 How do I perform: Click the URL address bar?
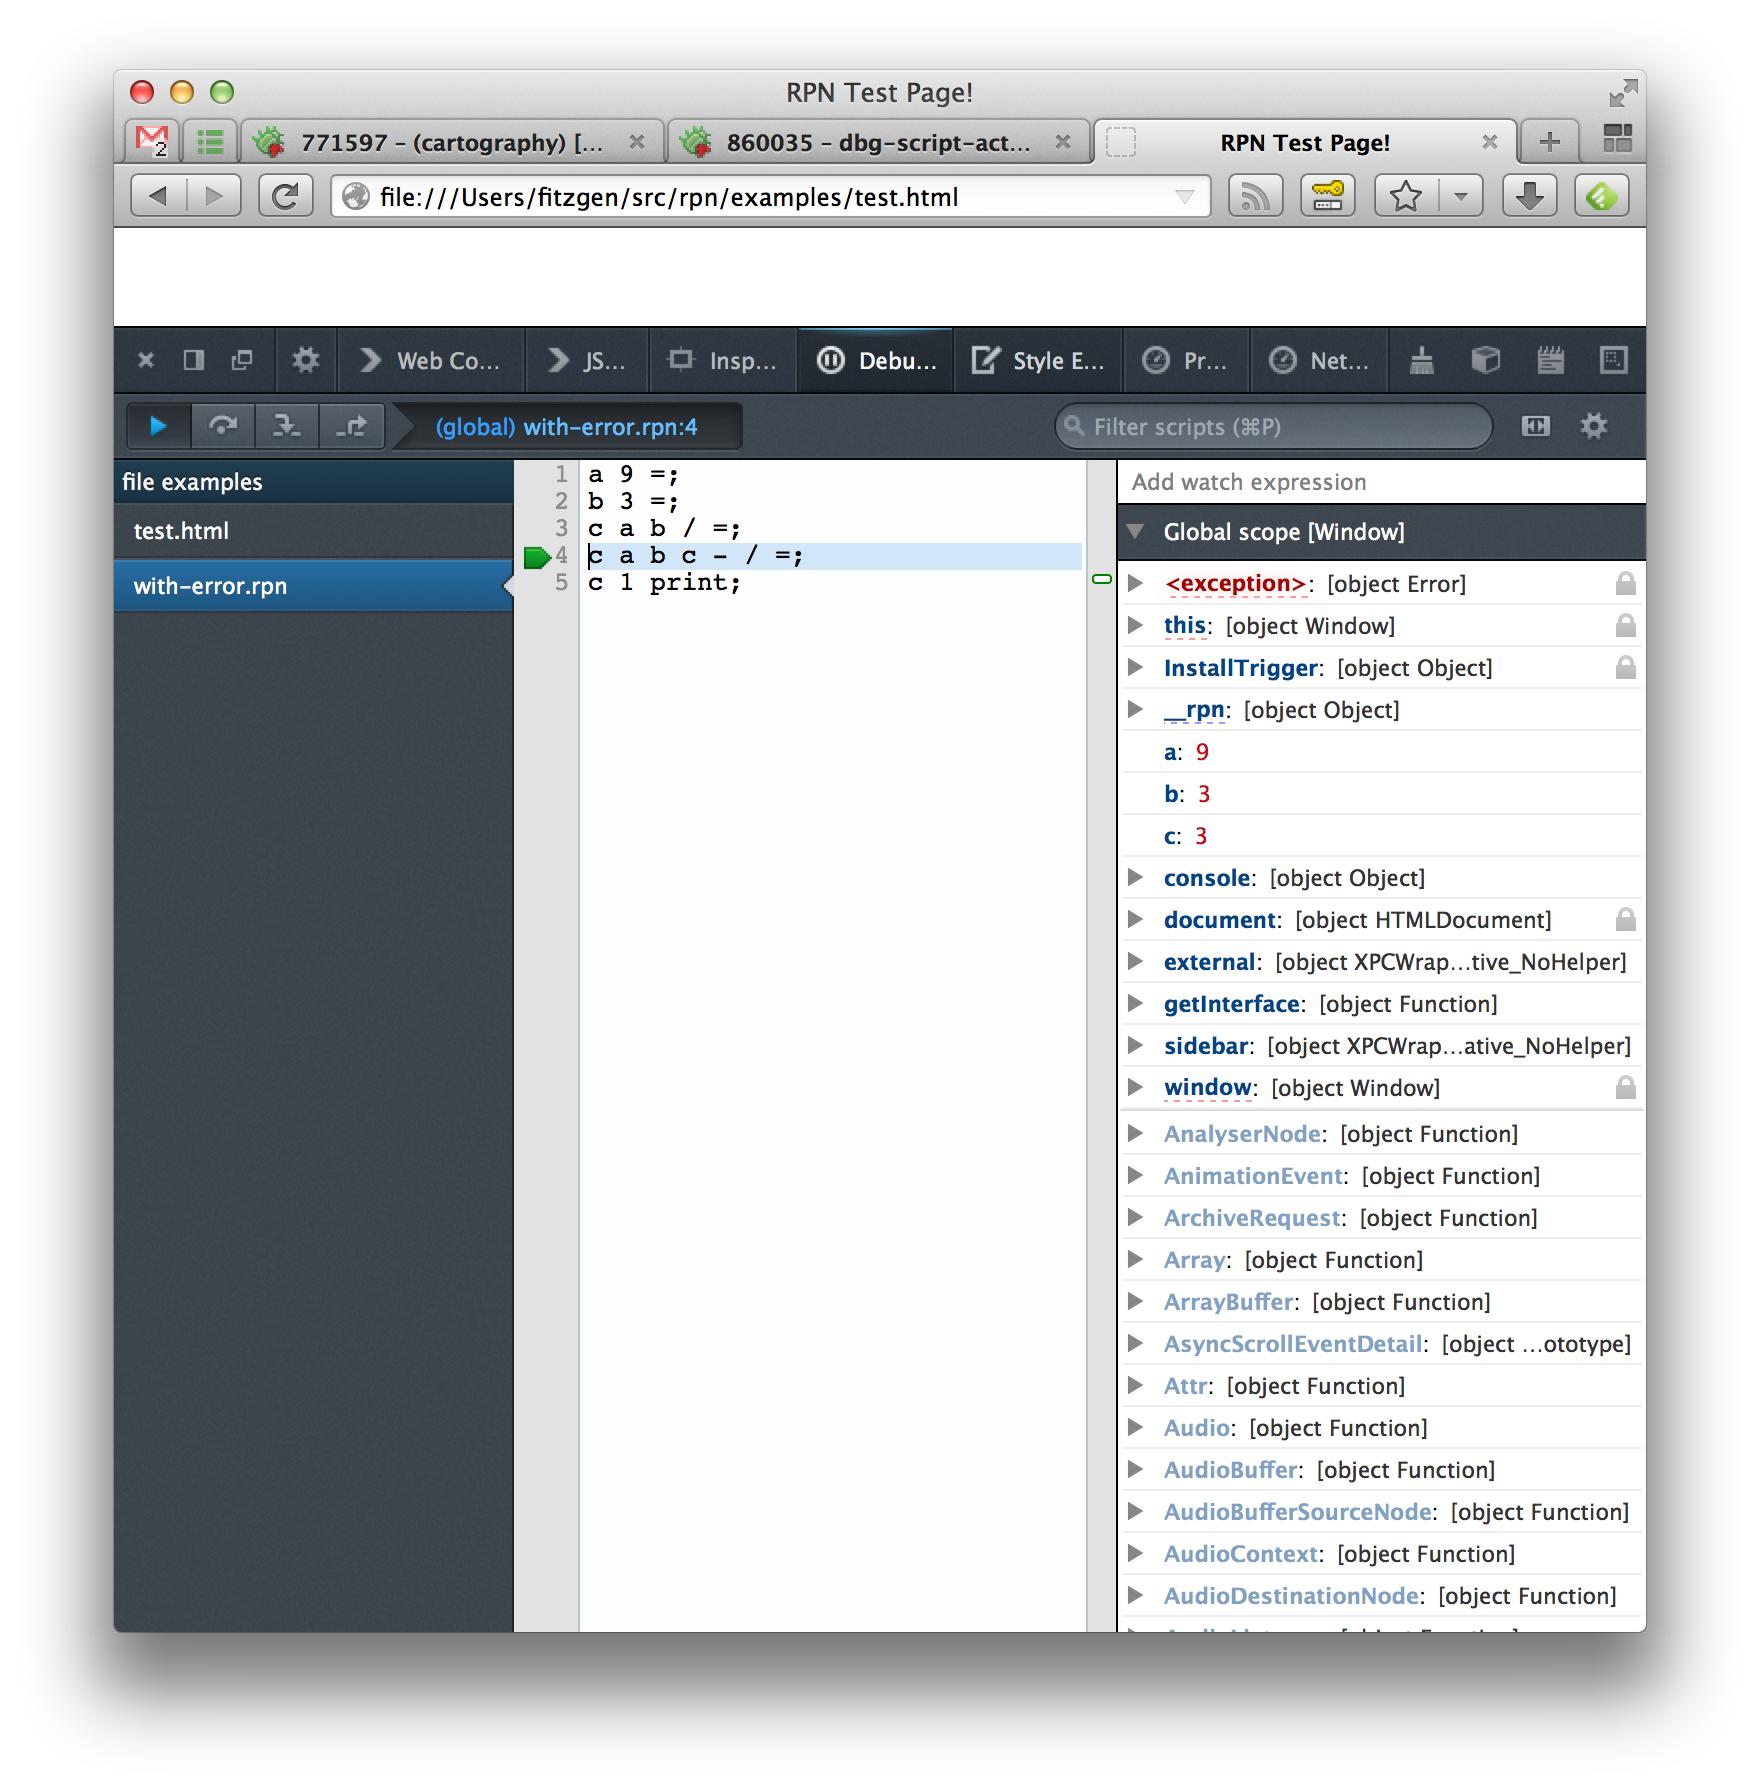[x=770, y=196]
